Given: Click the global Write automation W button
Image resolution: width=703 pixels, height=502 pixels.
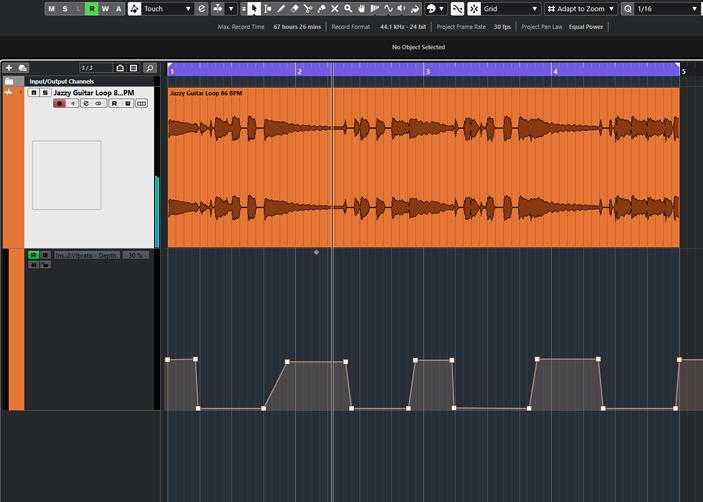Looking at the screenshot, I should click(x=105, y=9).
